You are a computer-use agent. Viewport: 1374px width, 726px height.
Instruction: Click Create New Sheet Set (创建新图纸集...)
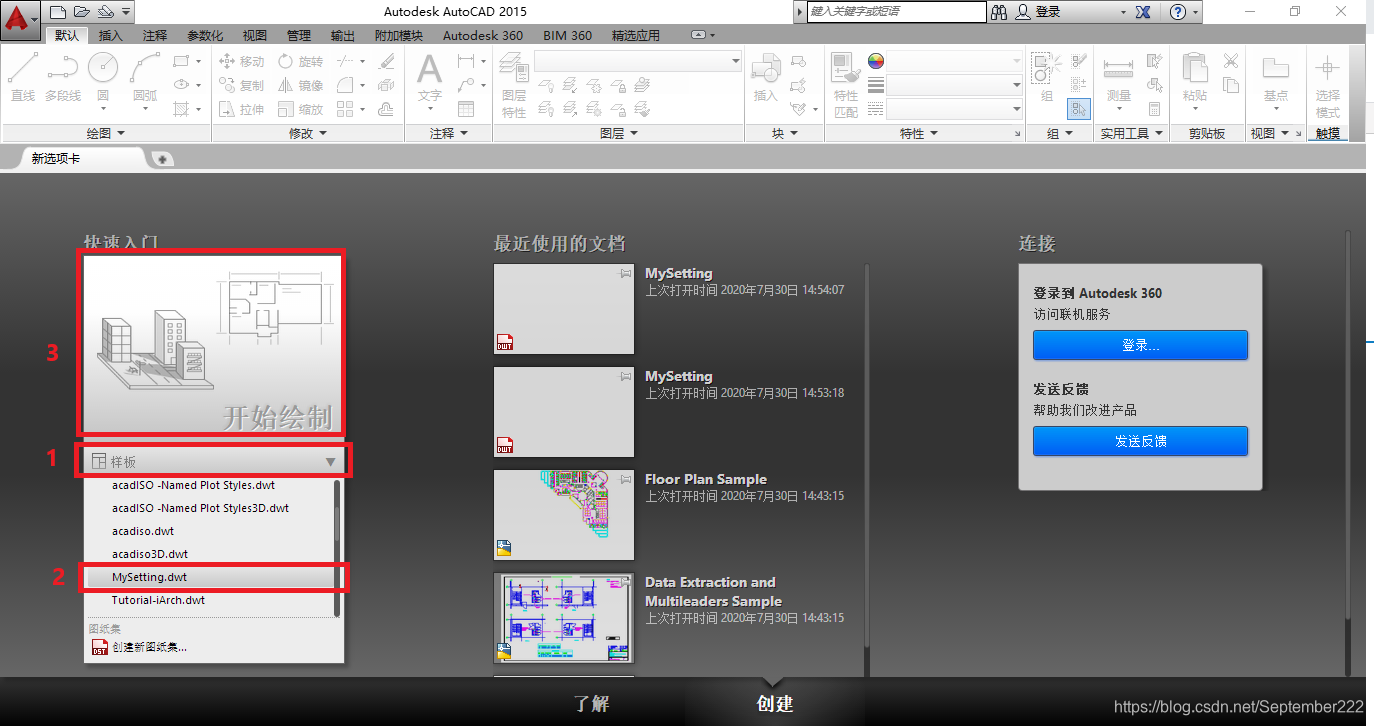[139, 647]
